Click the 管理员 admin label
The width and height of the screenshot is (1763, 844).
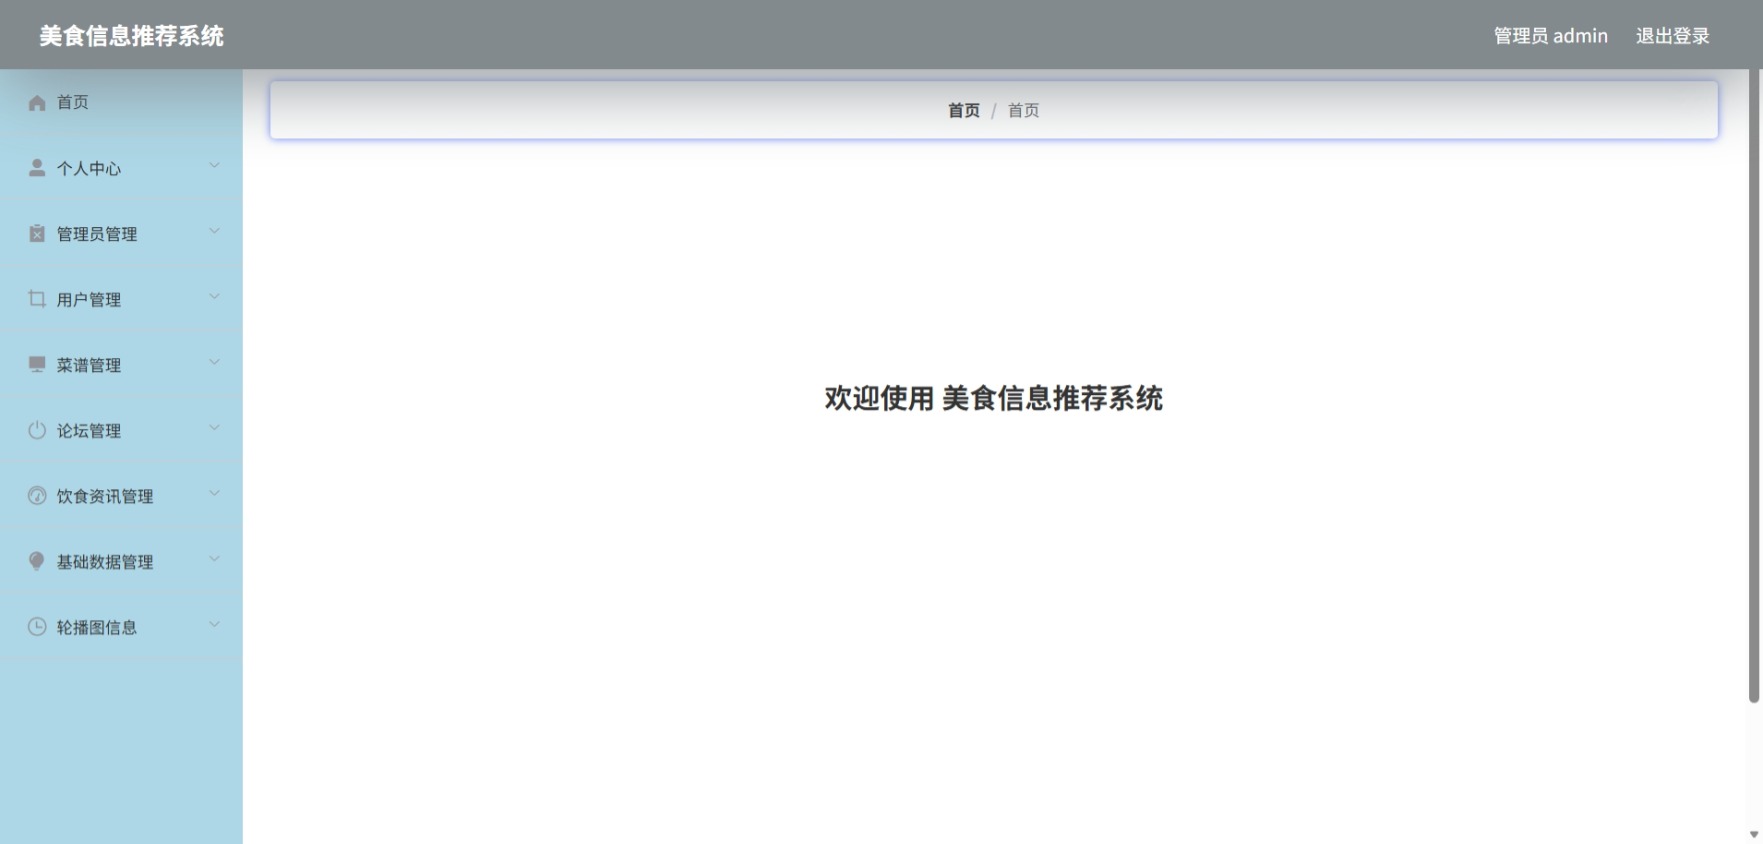(1550, 36)
